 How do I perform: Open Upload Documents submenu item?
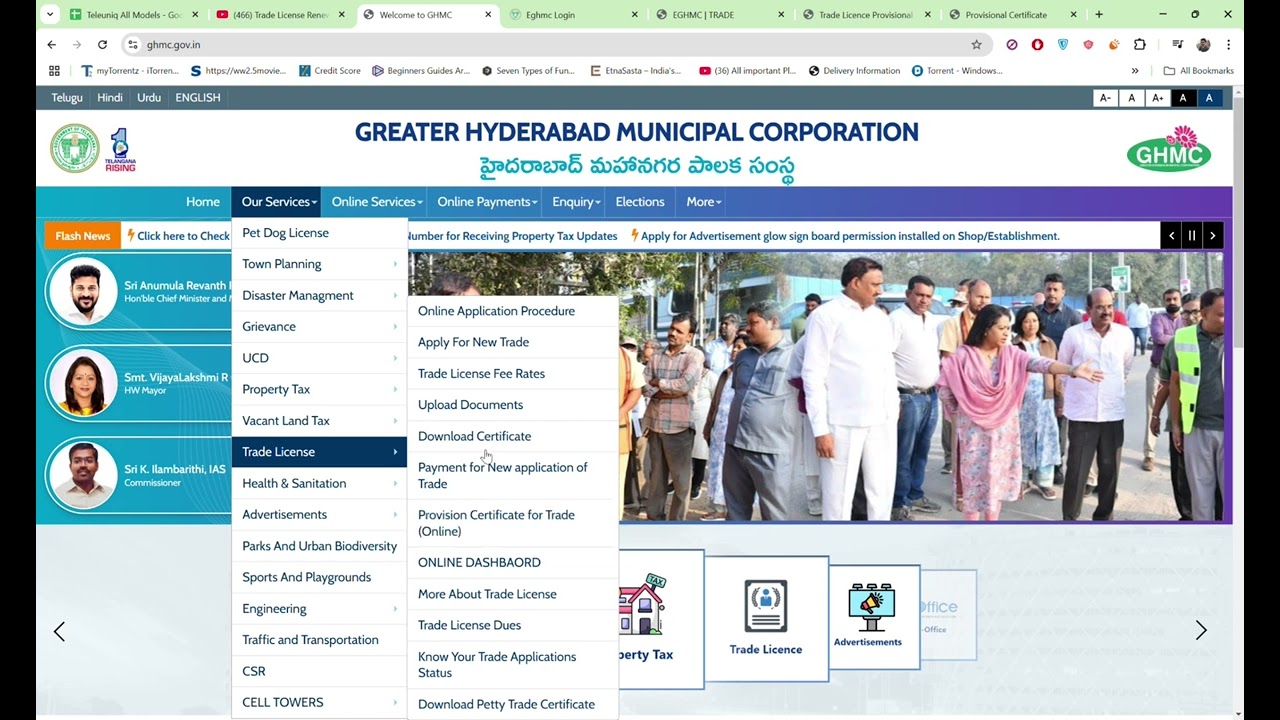click(x=513, y=405)
